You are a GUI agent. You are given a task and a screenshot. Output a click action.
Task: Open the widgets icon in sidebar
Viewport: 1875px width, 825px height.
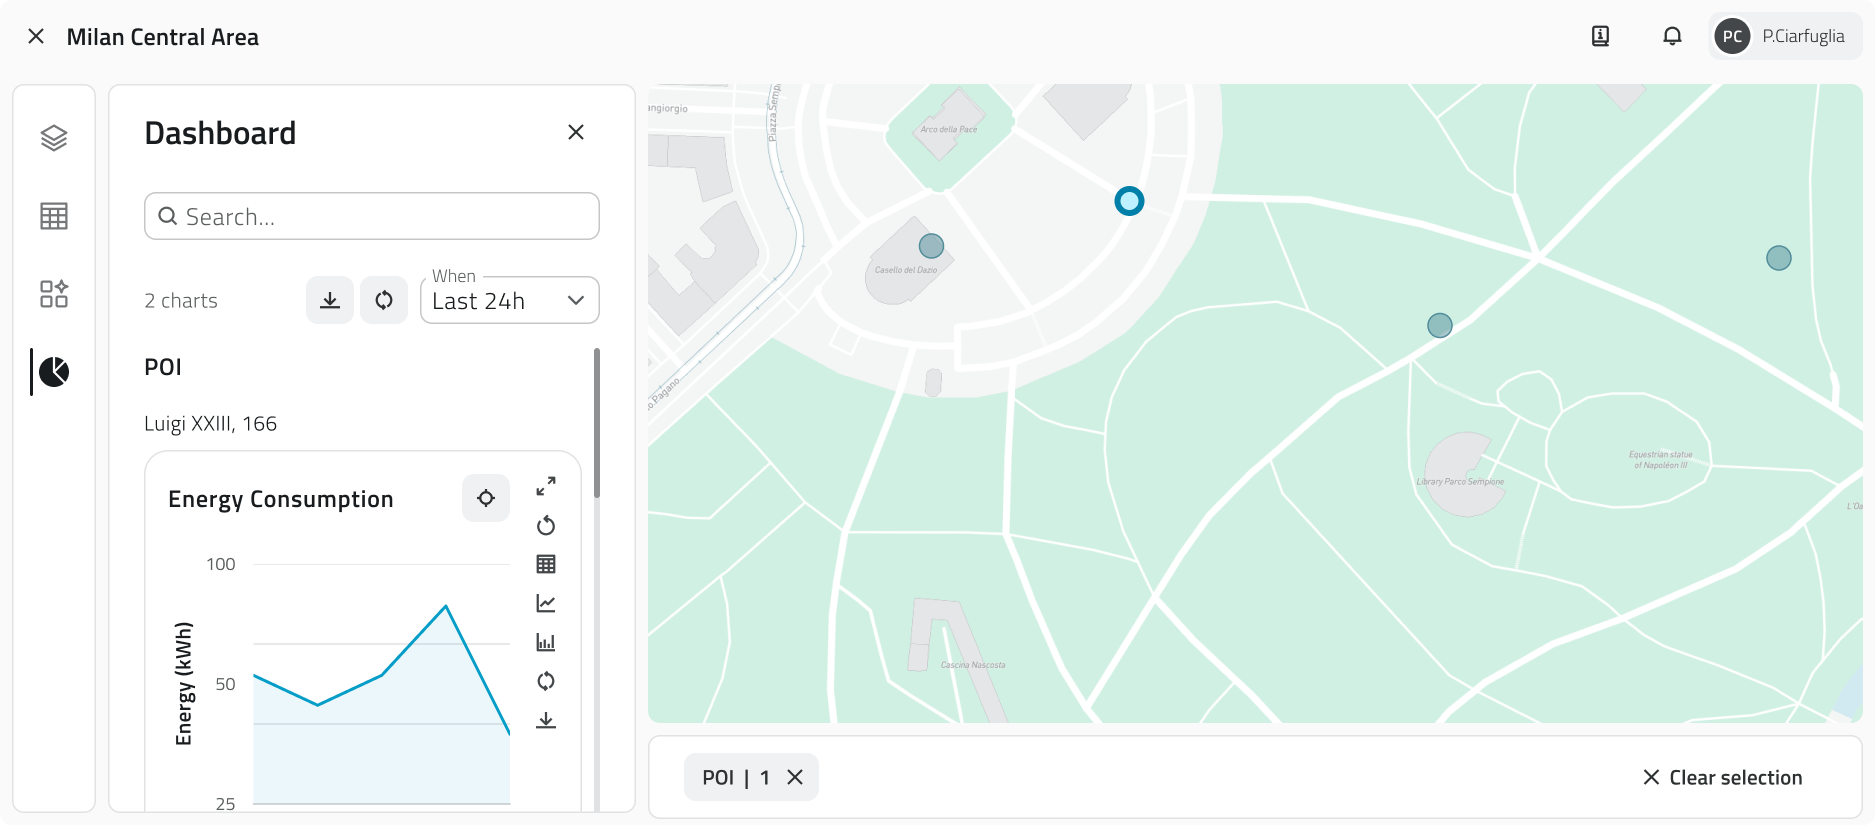click(54, 293)
